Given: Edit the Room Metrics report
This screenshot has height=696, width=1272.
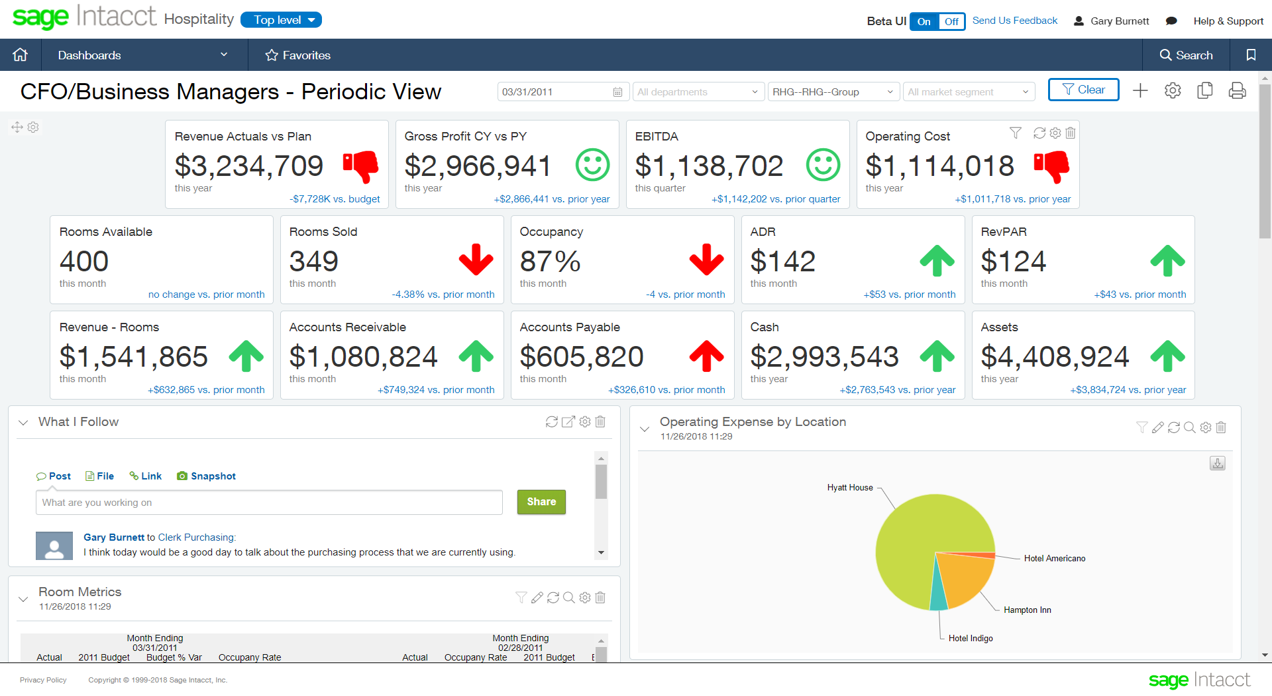Looking at the screenshot, I should coord(537,598).
